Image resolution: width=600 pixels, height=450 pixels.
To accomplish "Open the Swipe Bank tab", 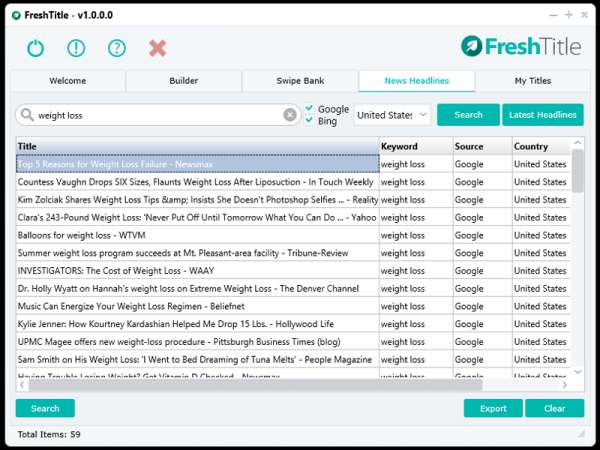I will pos(300,81).
